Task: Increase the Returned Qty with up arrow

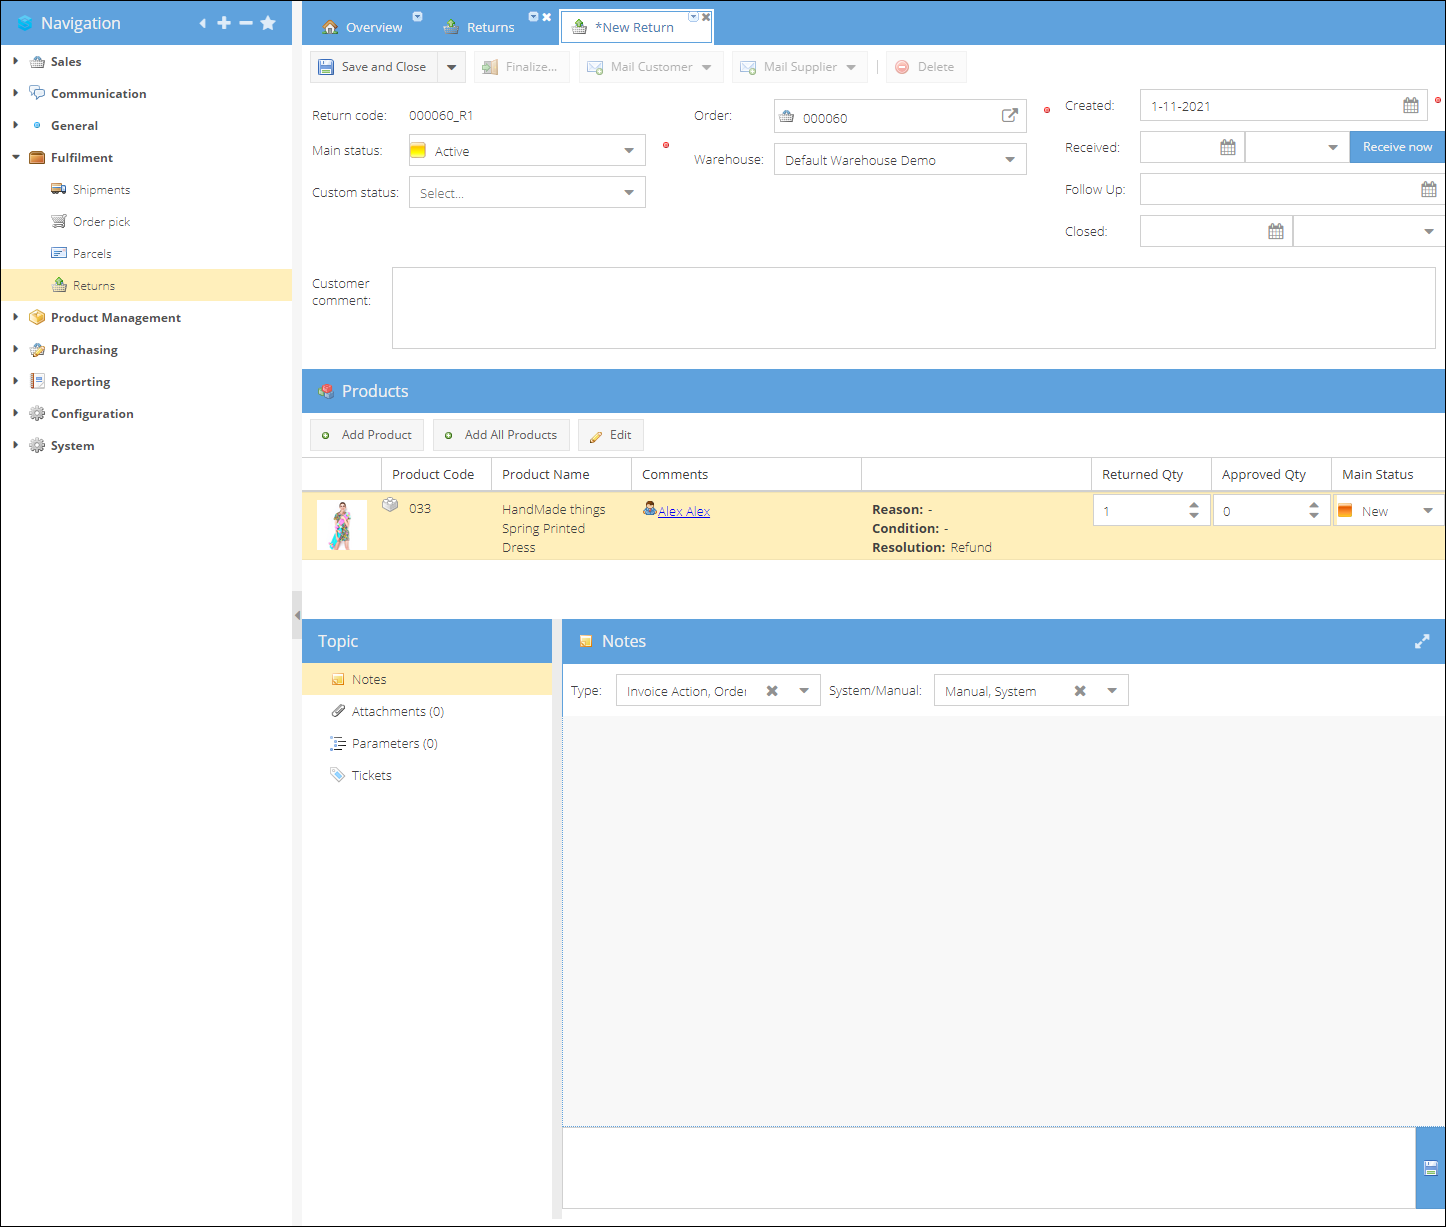Action: pyautogui.click(x=1194, y=506)
